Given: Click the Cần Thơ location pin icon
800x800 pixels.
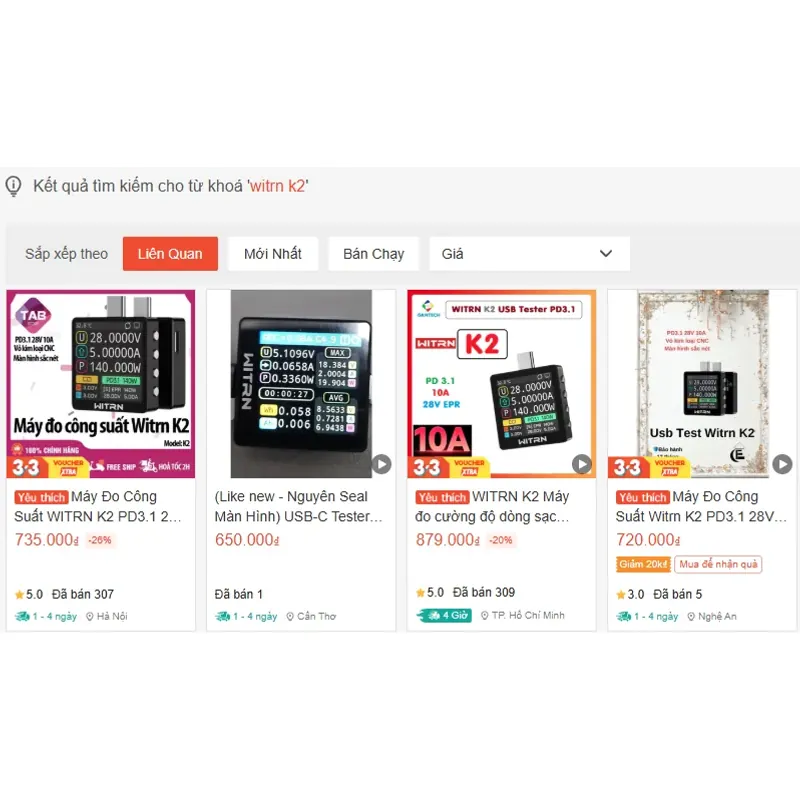Looking at the screenshot, I should pyautogui.click(x=290, y=616).
